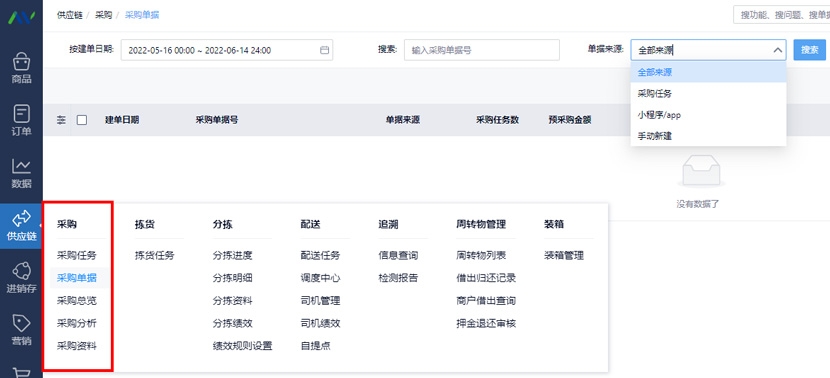Screen dimensions: 830x378
Task: Open 分拣进度 in the menu
Action: click(232, 256)
